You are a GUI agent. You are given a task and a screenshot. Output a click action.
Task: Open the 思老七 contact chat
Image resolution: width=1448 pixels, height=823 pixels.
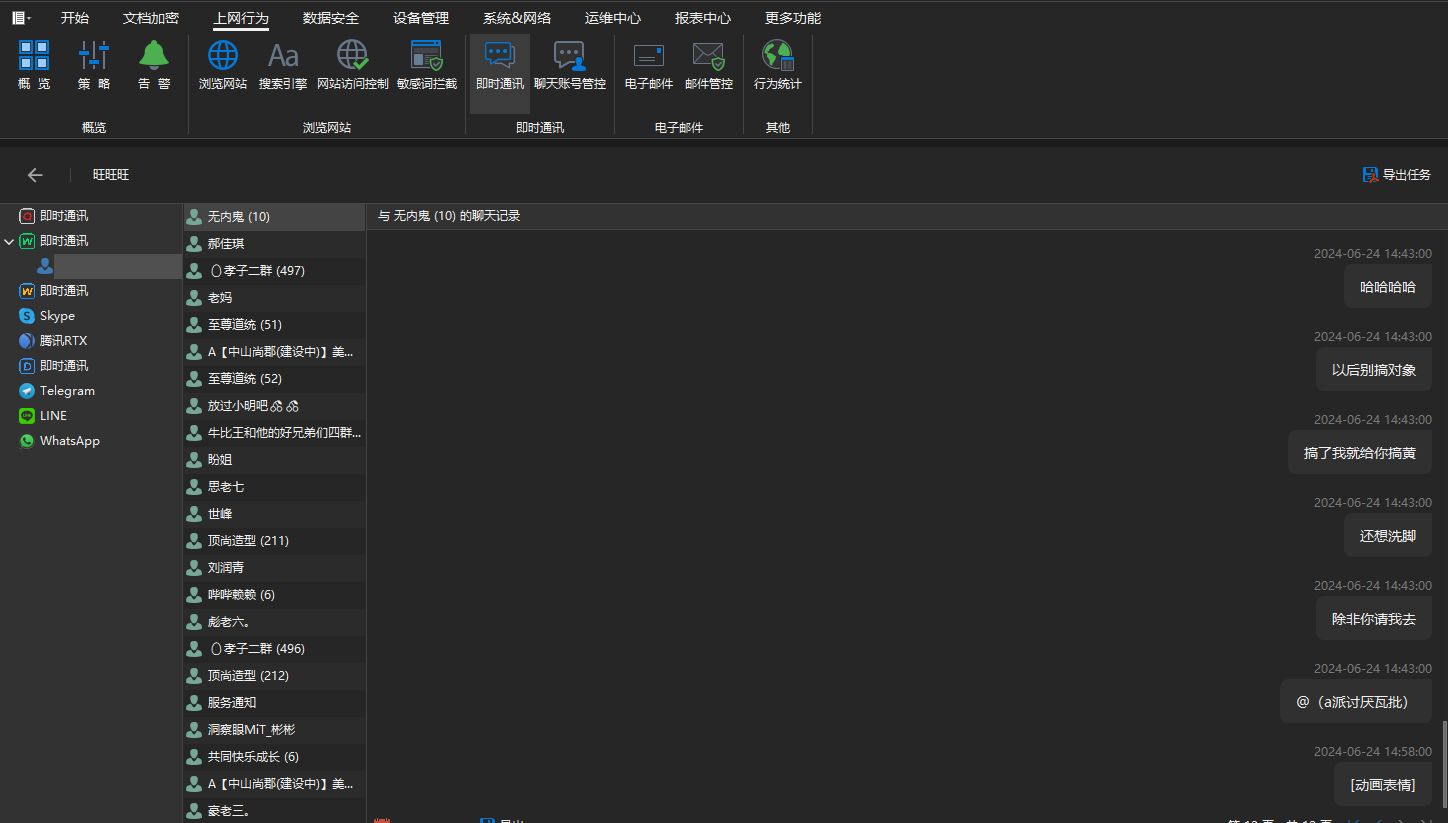(274, 487)
